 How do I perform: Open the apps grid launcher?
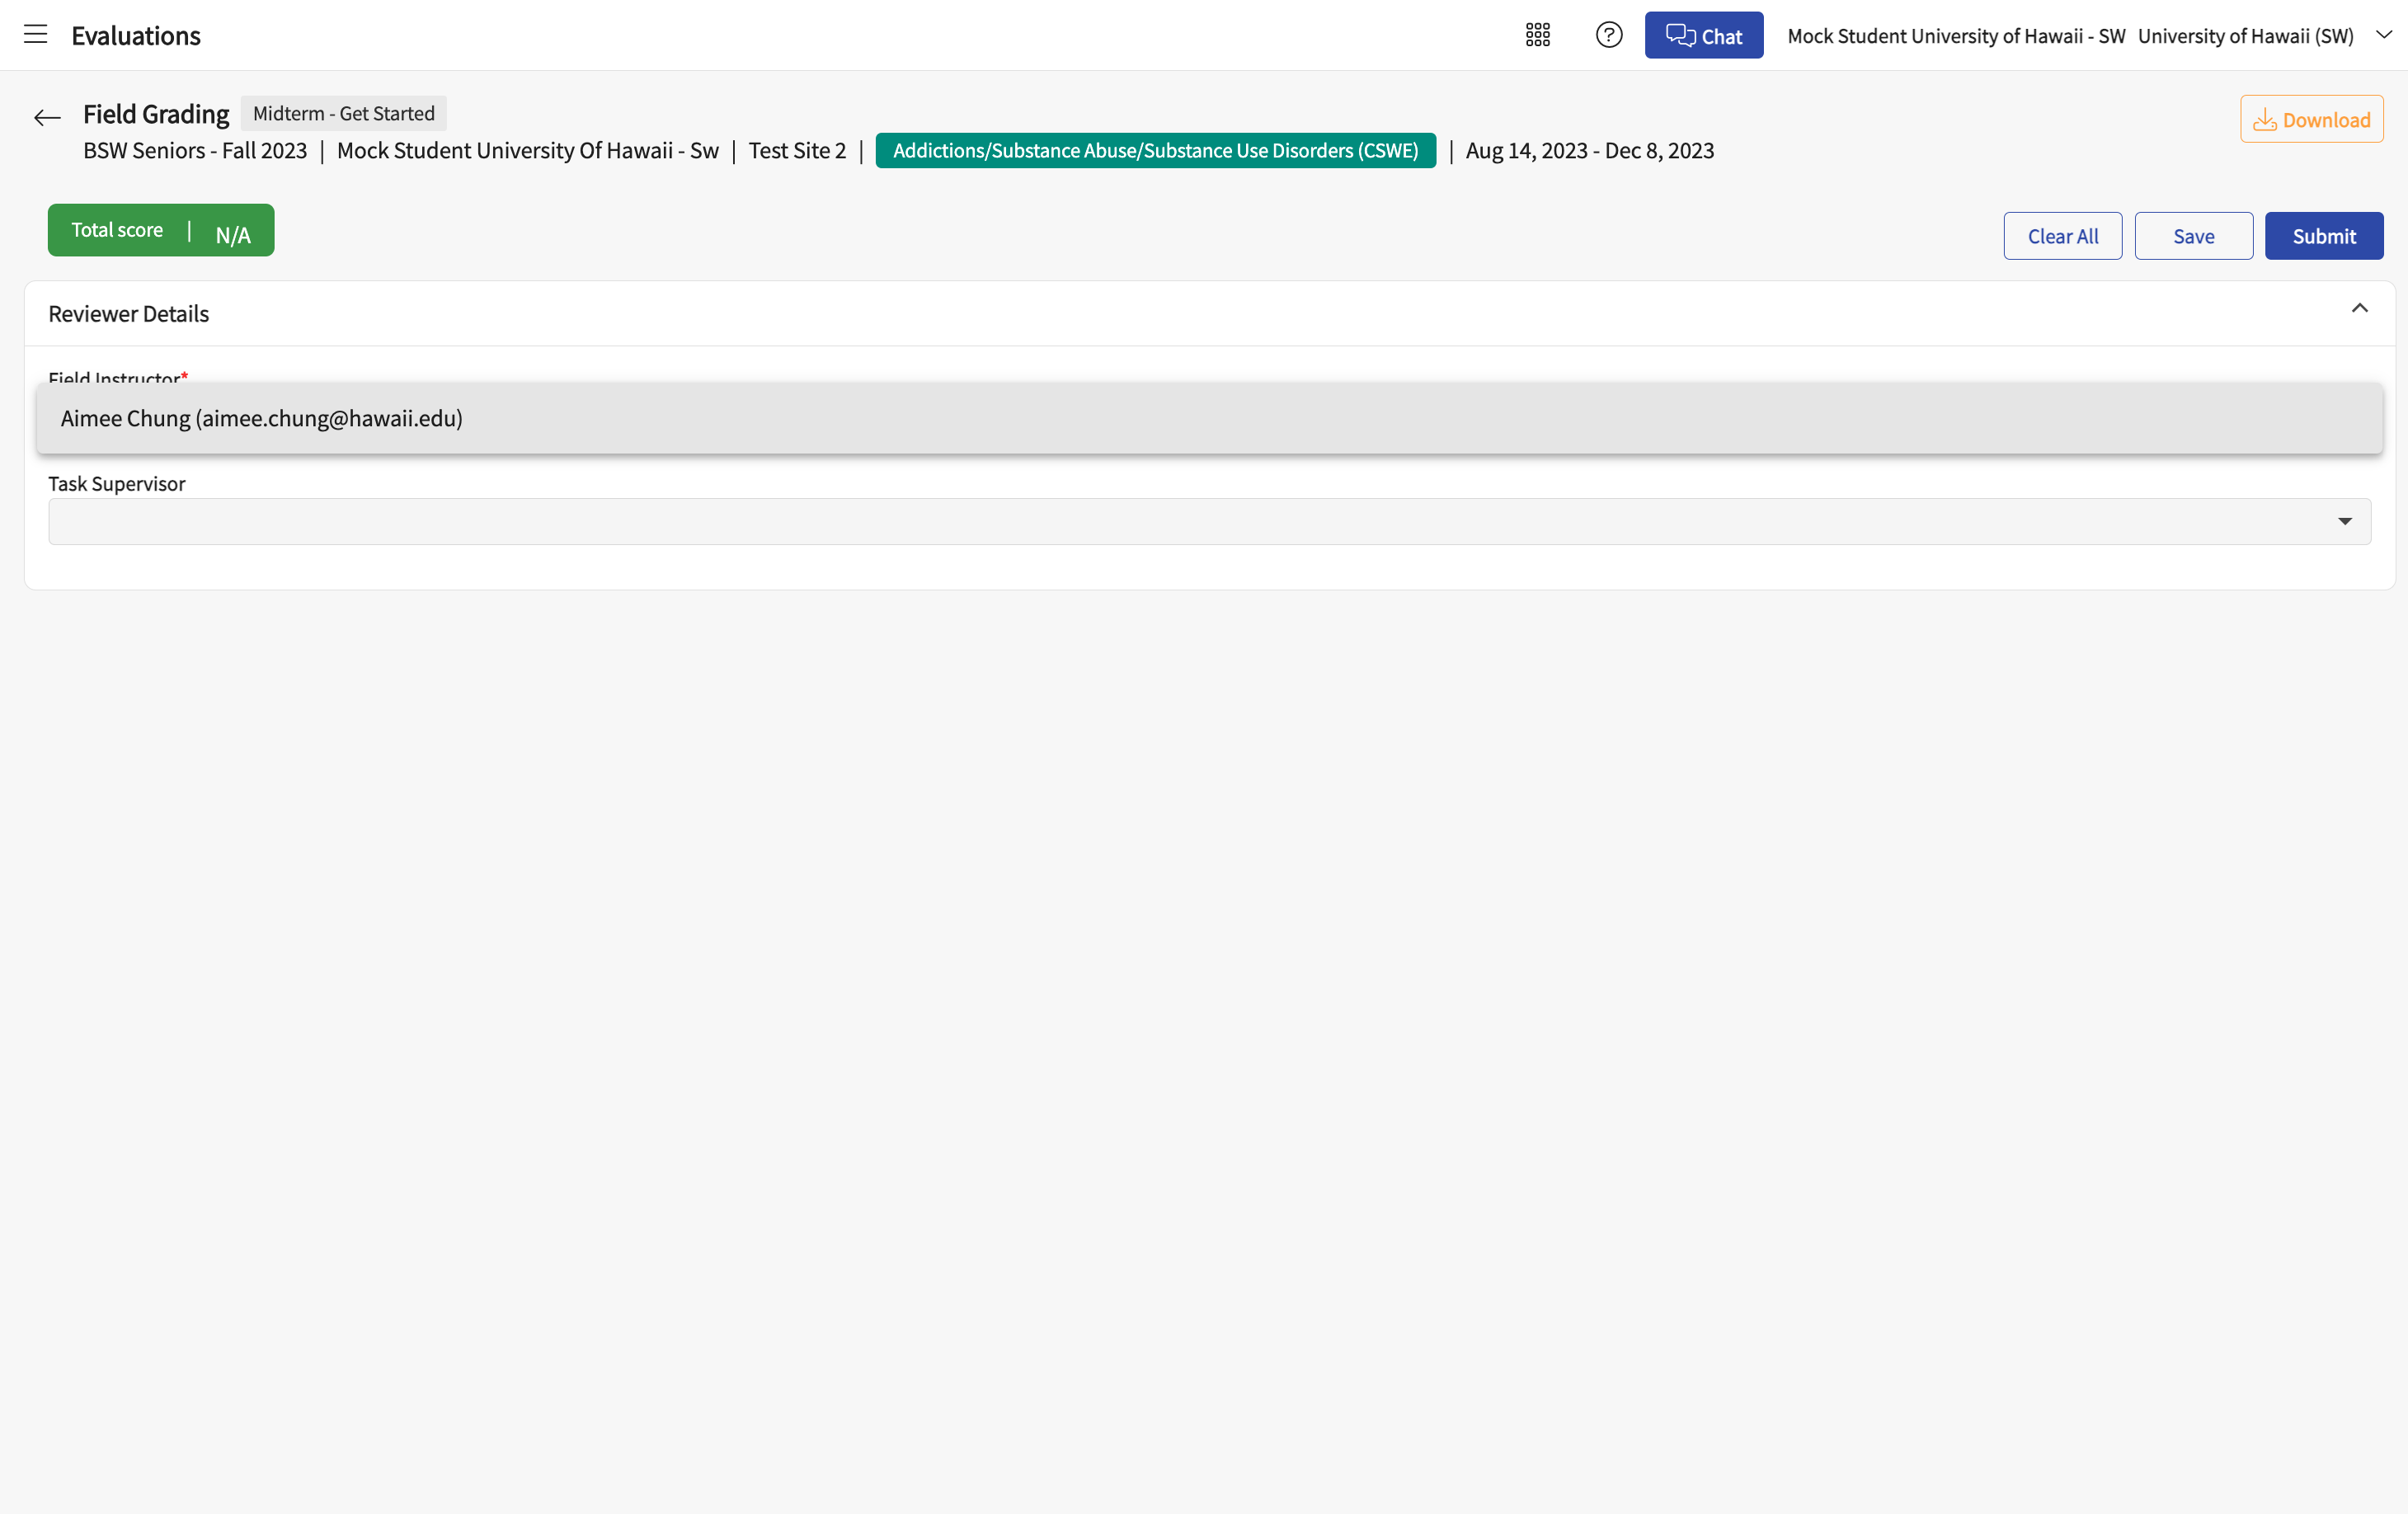point(1538,35)
